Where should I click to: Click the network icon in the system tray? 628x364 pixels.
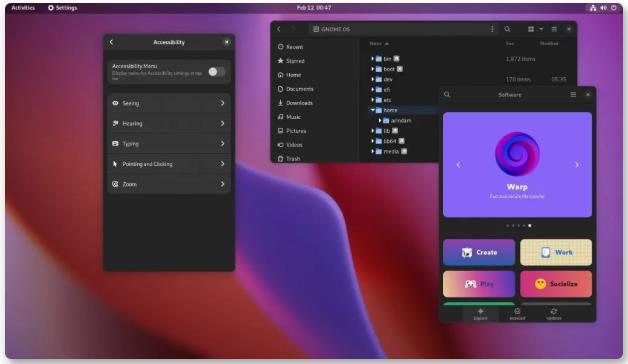click(x=593, y=8)
